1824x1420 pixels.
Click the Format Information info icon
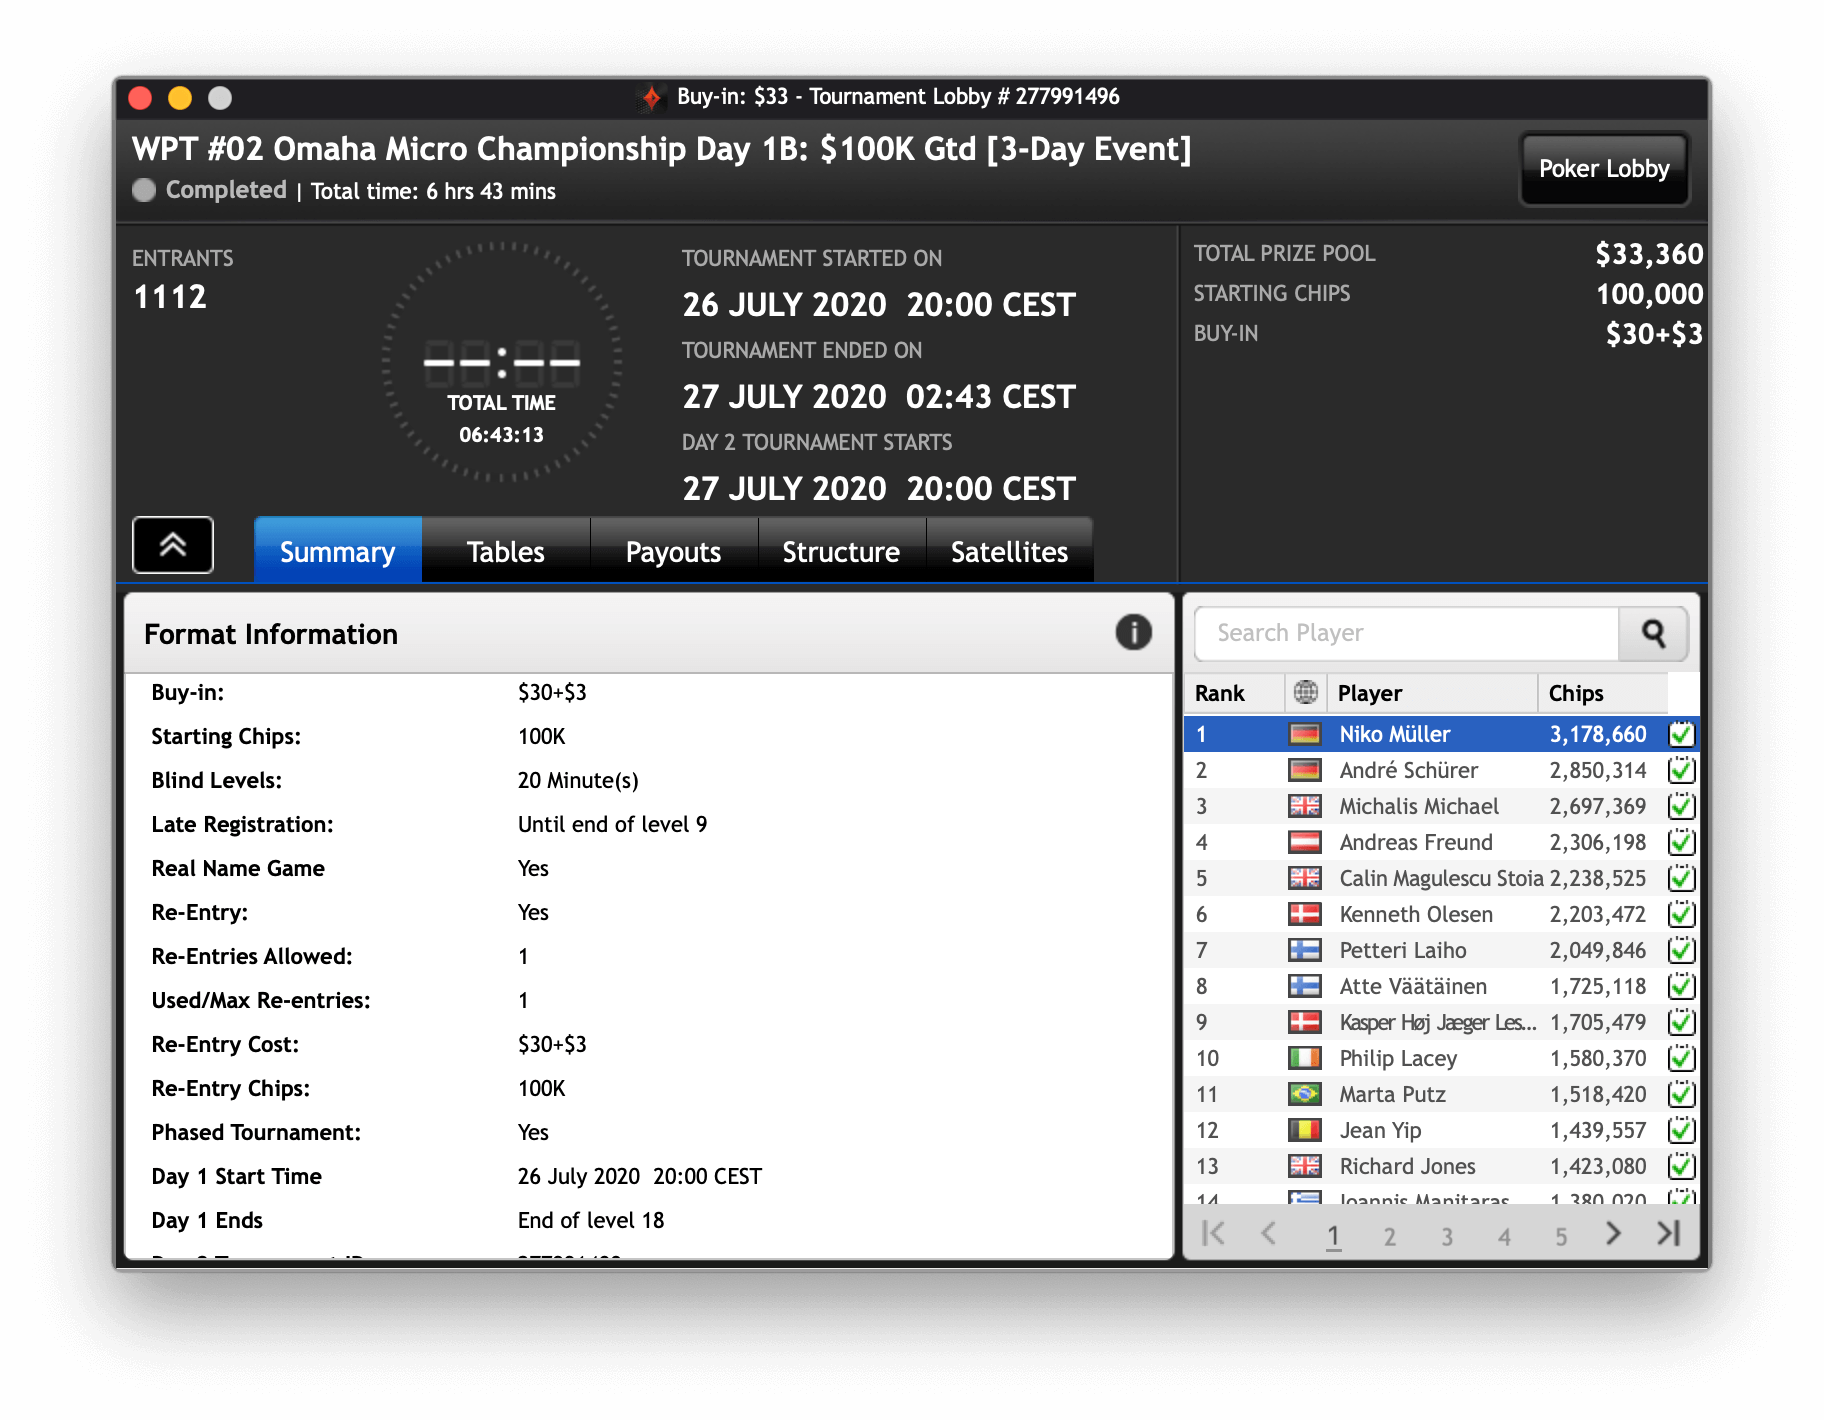point(1133,633)
